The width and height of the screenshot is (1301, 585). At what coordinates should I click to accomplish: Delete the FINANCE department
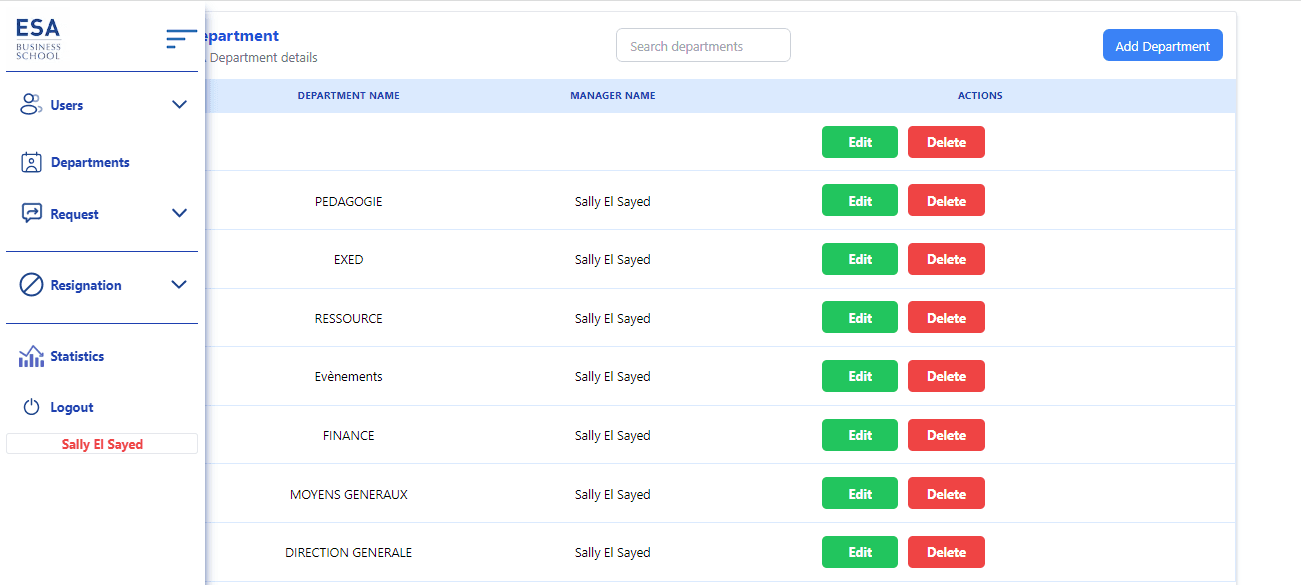[945, 434]
